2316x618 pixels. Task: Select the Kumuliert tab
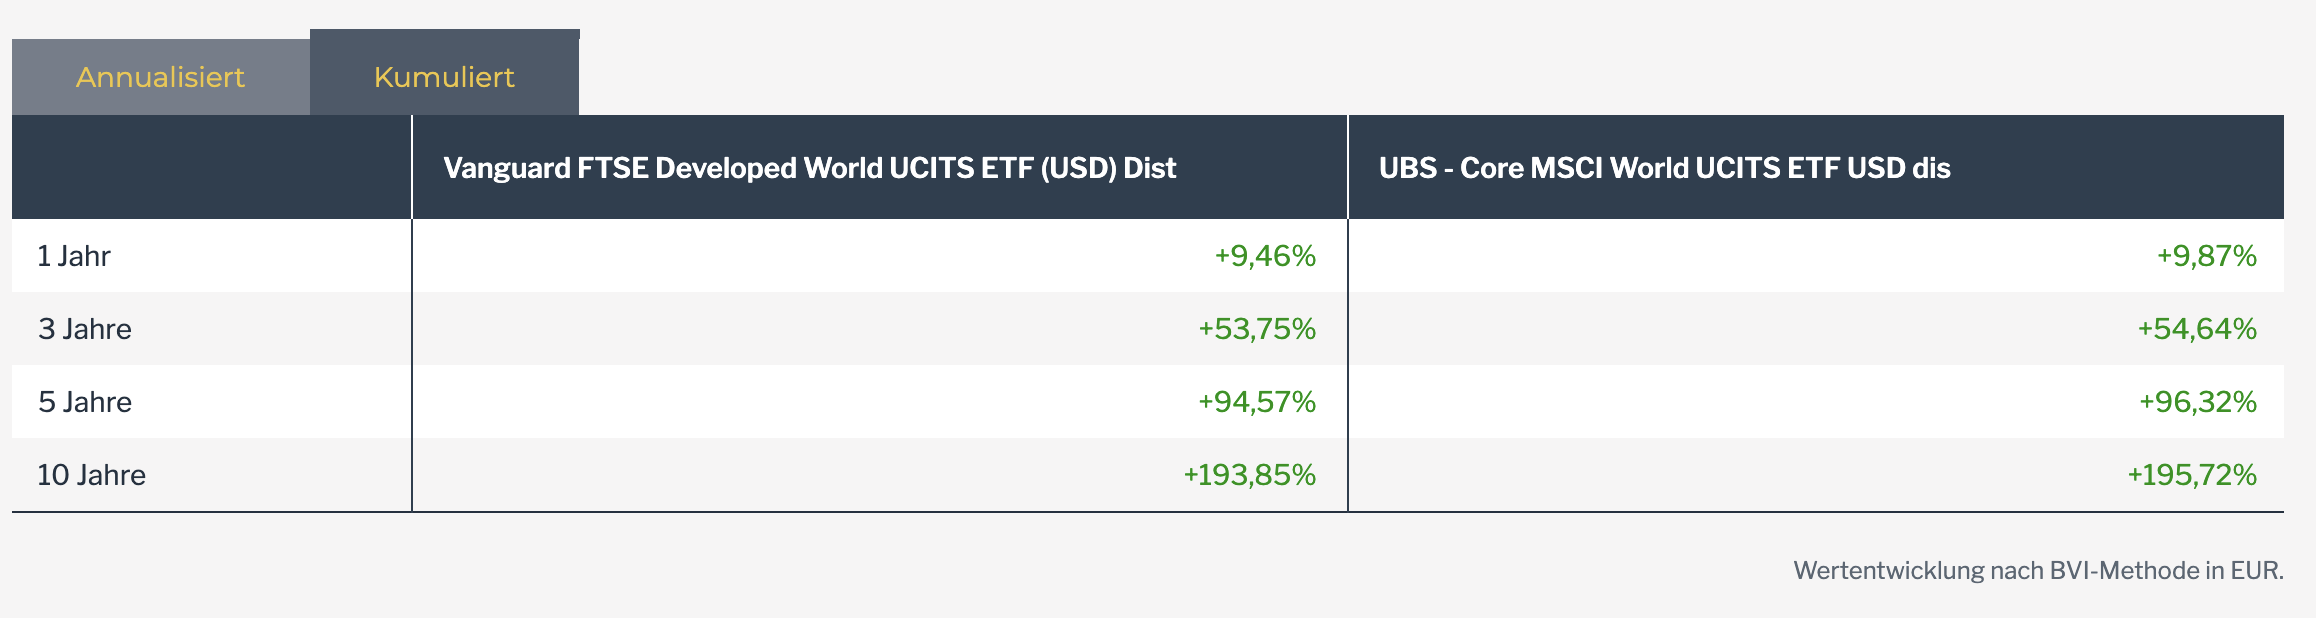coord(444,77)
